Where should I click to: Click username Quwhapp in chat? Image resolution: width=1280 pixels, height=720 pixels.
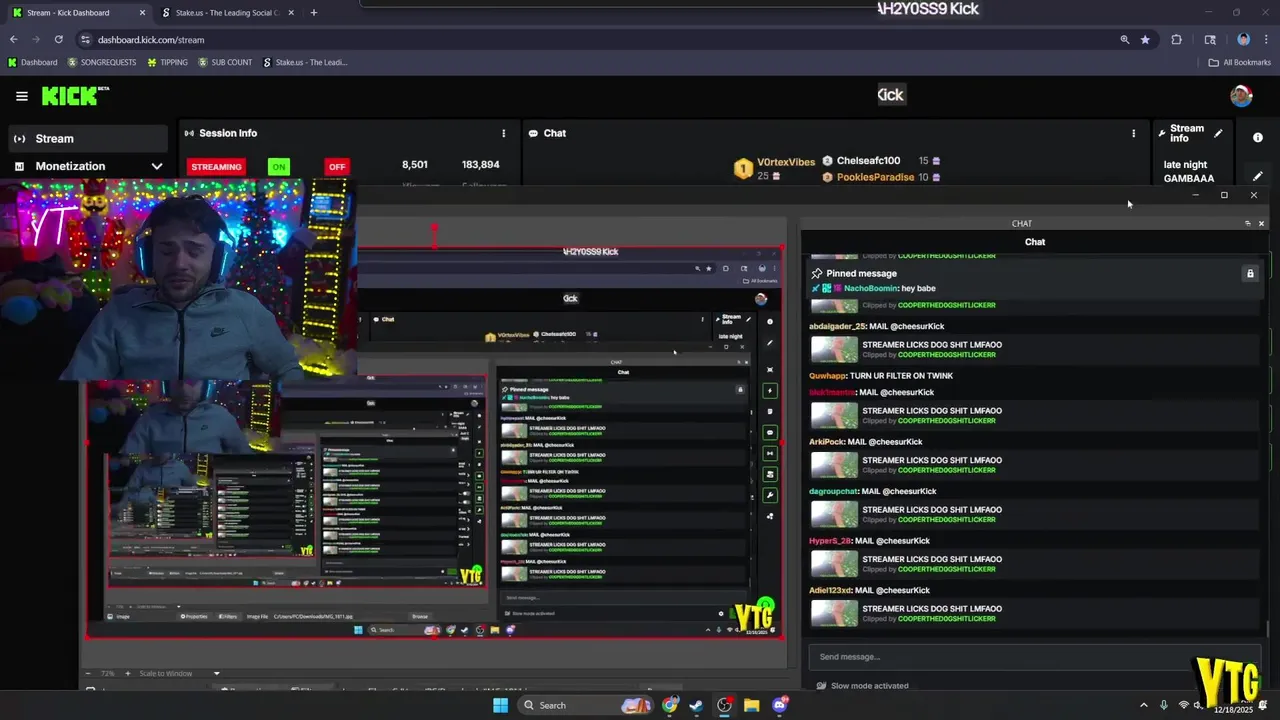(x=827, y=376)
